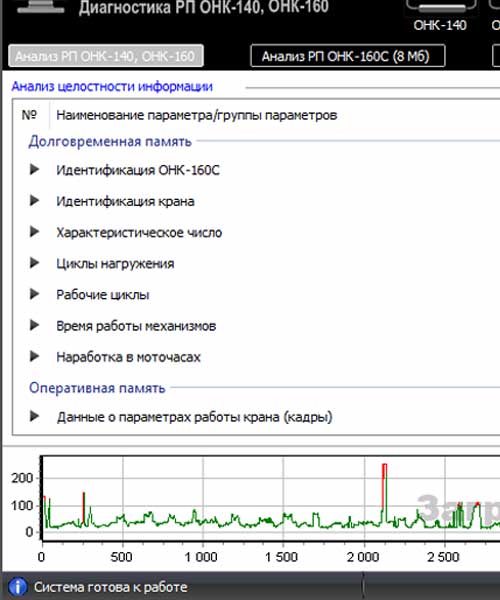Screen dimensions: 500x600
Task: Click the blue info icon in status bar
Action: pos(17,587)
